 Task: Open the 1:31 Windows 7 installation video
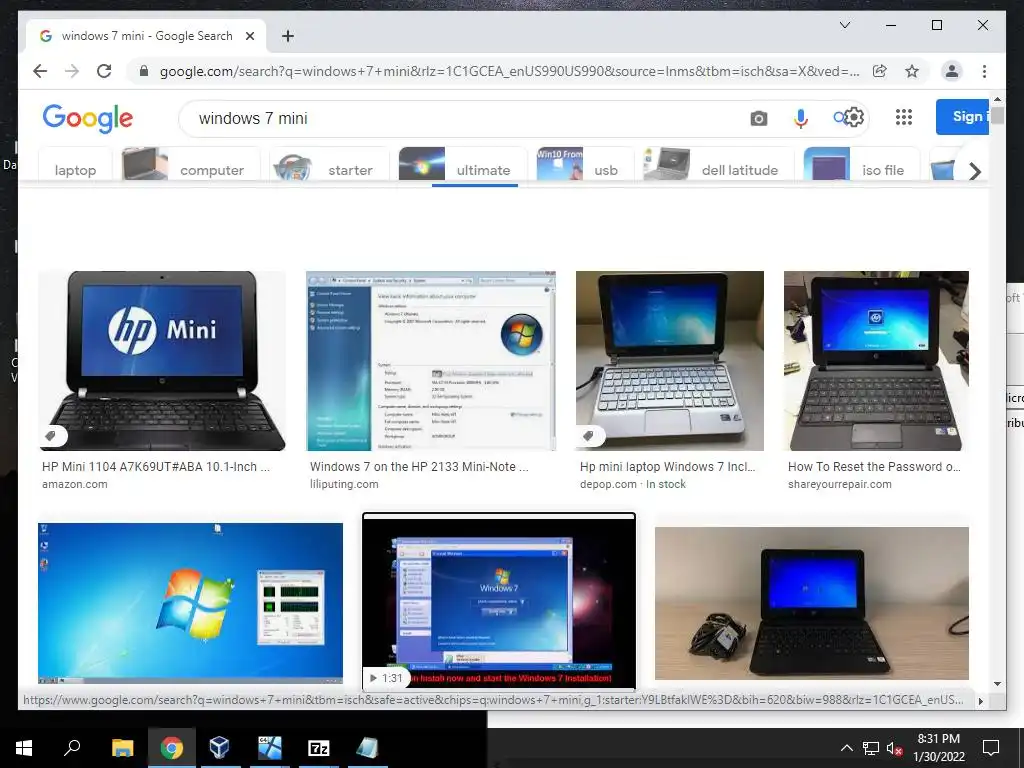point(499,601)
